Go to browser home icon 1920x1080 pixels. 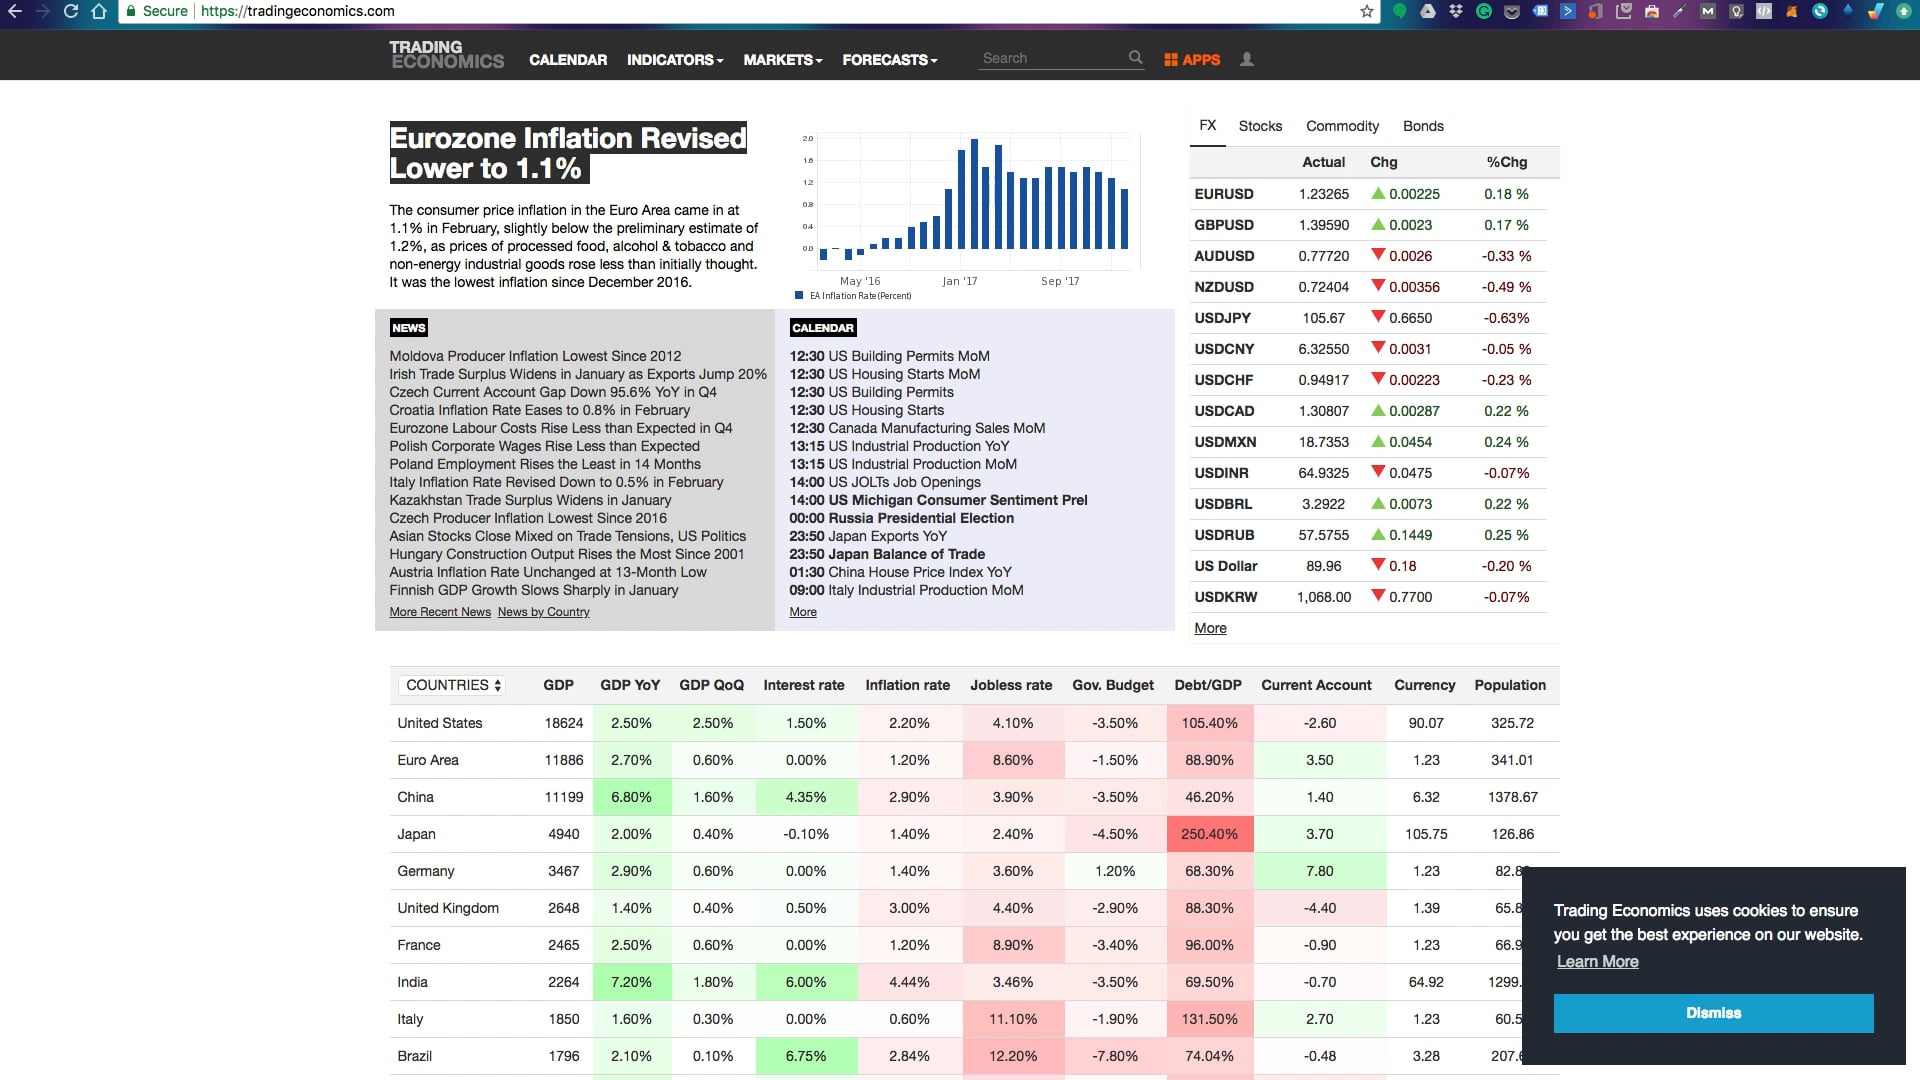click(98, 11)
